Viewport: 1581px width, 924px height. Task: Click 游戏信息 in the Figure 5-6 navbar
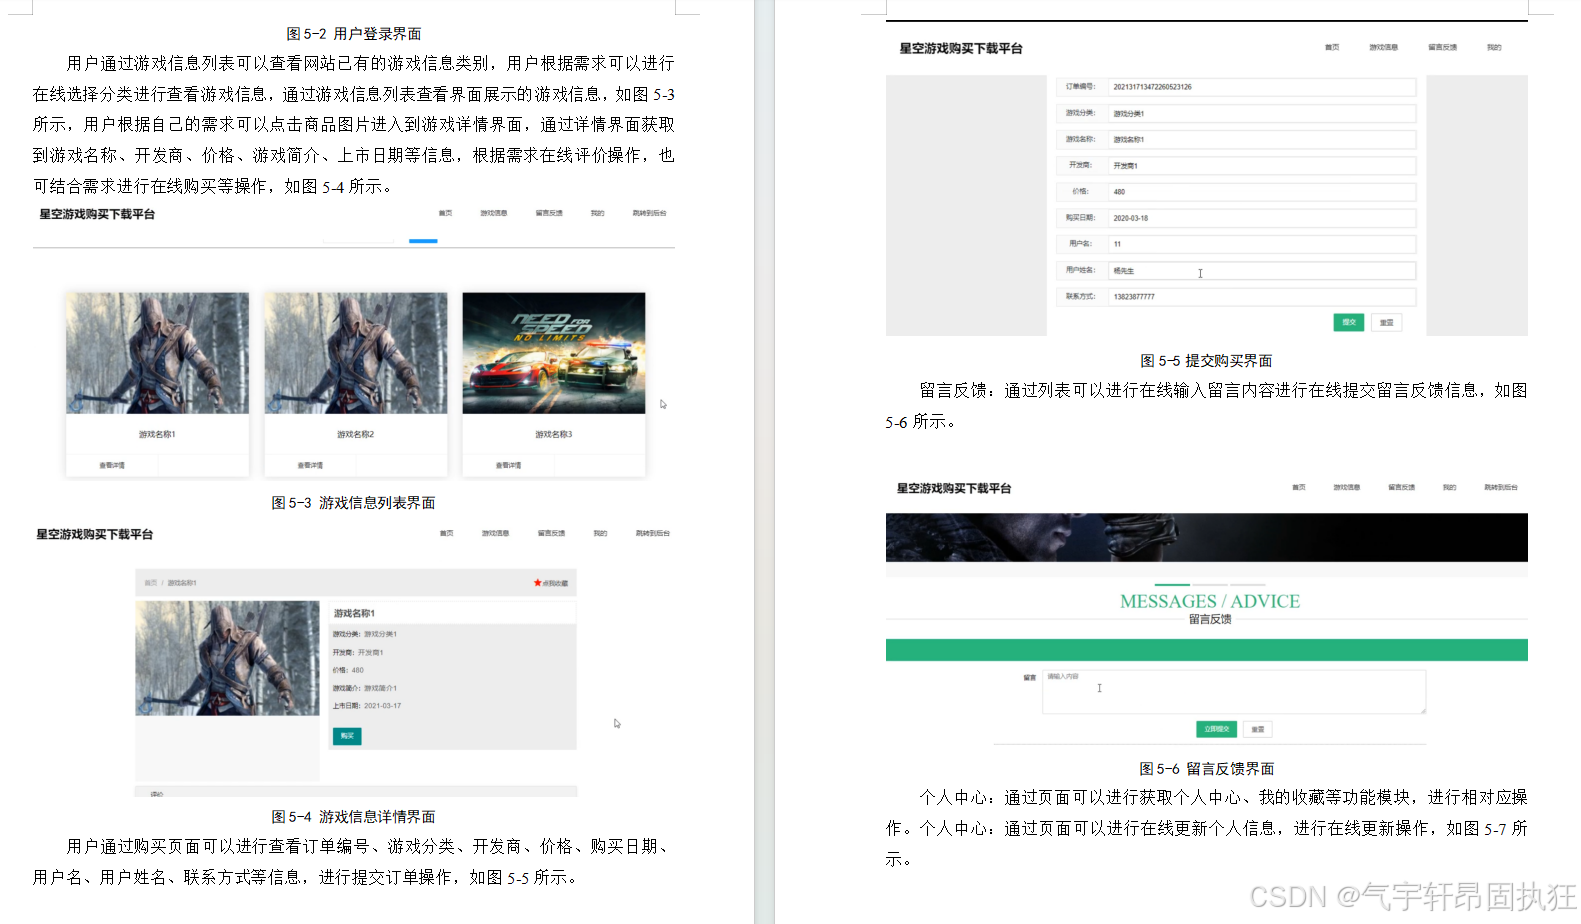1347,487
